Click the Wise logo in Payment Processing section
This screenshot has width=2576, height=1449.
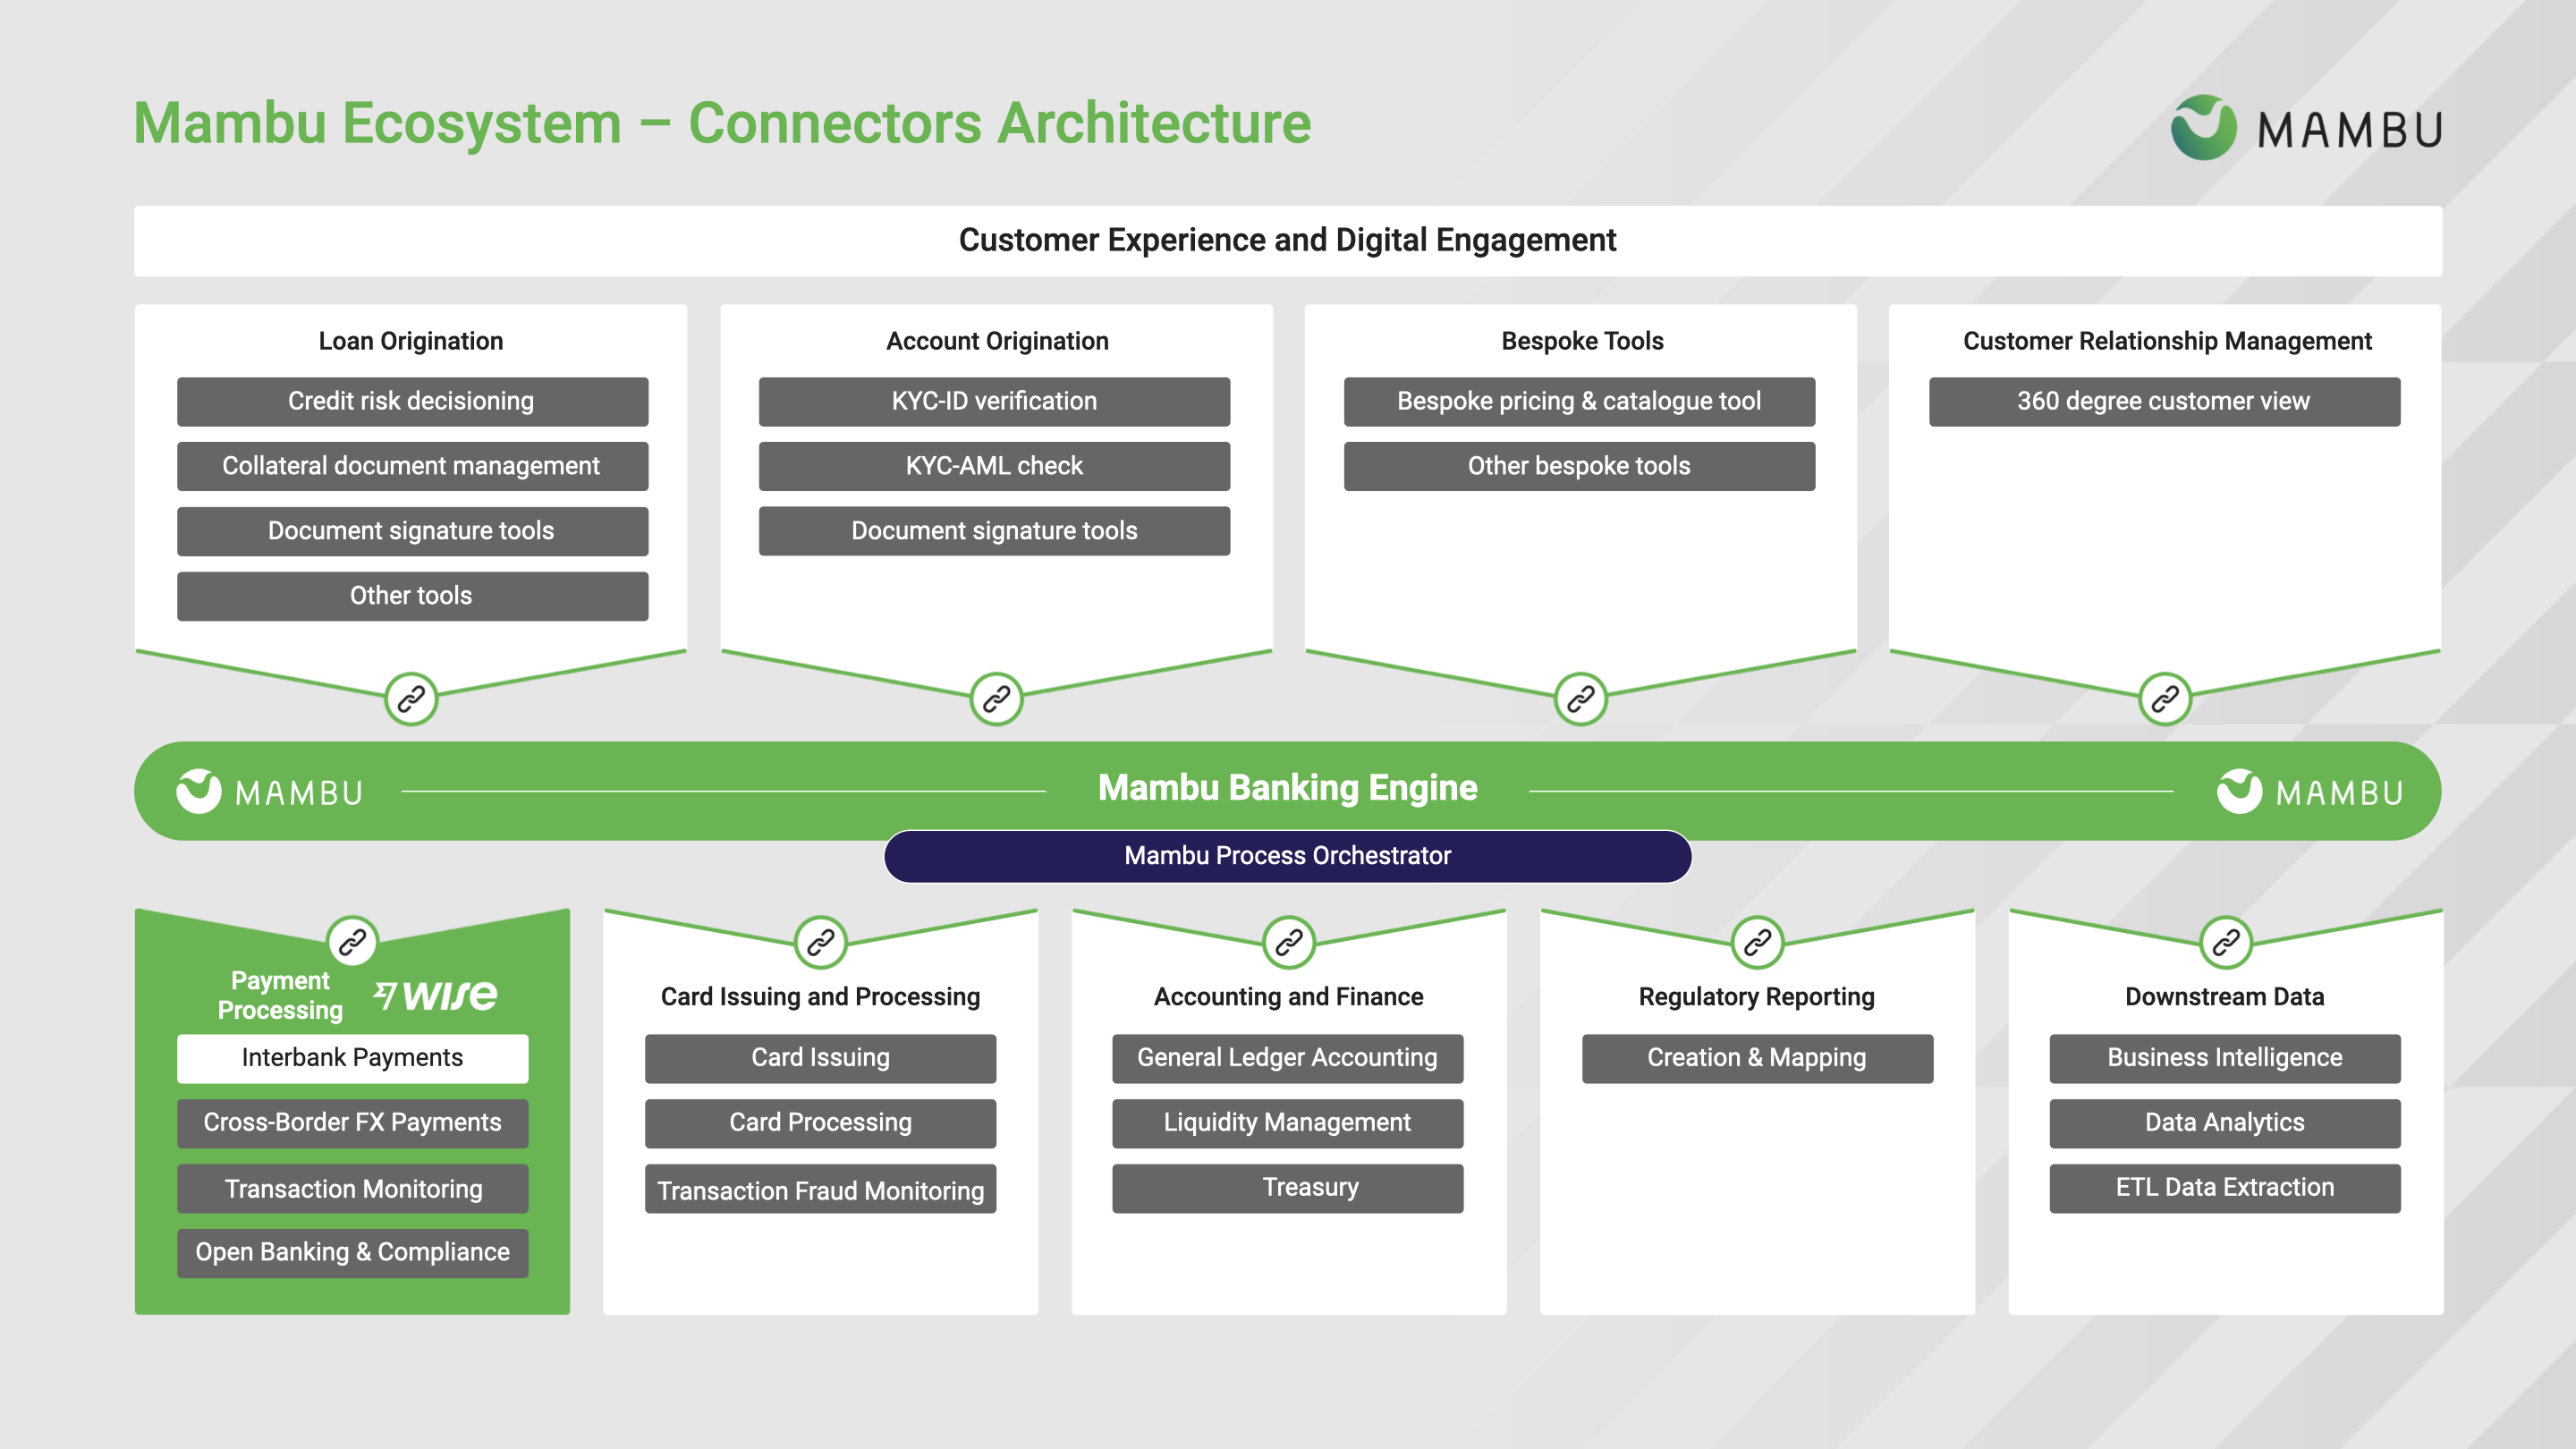click(x=441, y=991)
